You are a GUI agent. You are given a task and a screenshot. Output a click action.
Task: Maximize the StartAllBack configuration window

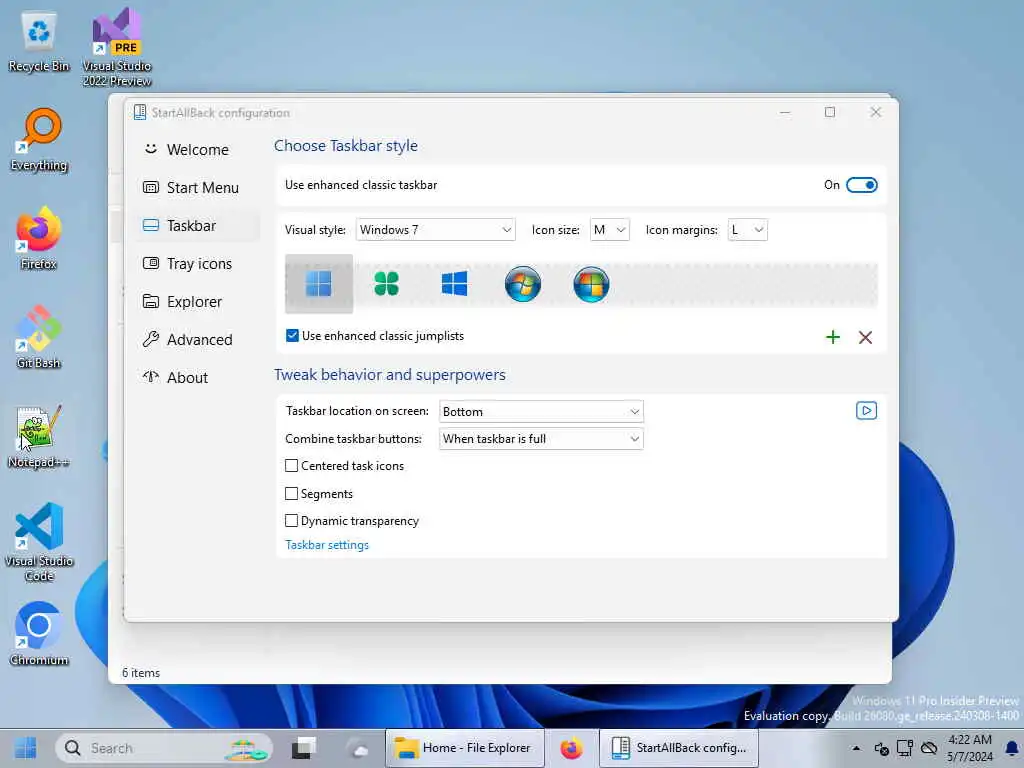[829, 112]
